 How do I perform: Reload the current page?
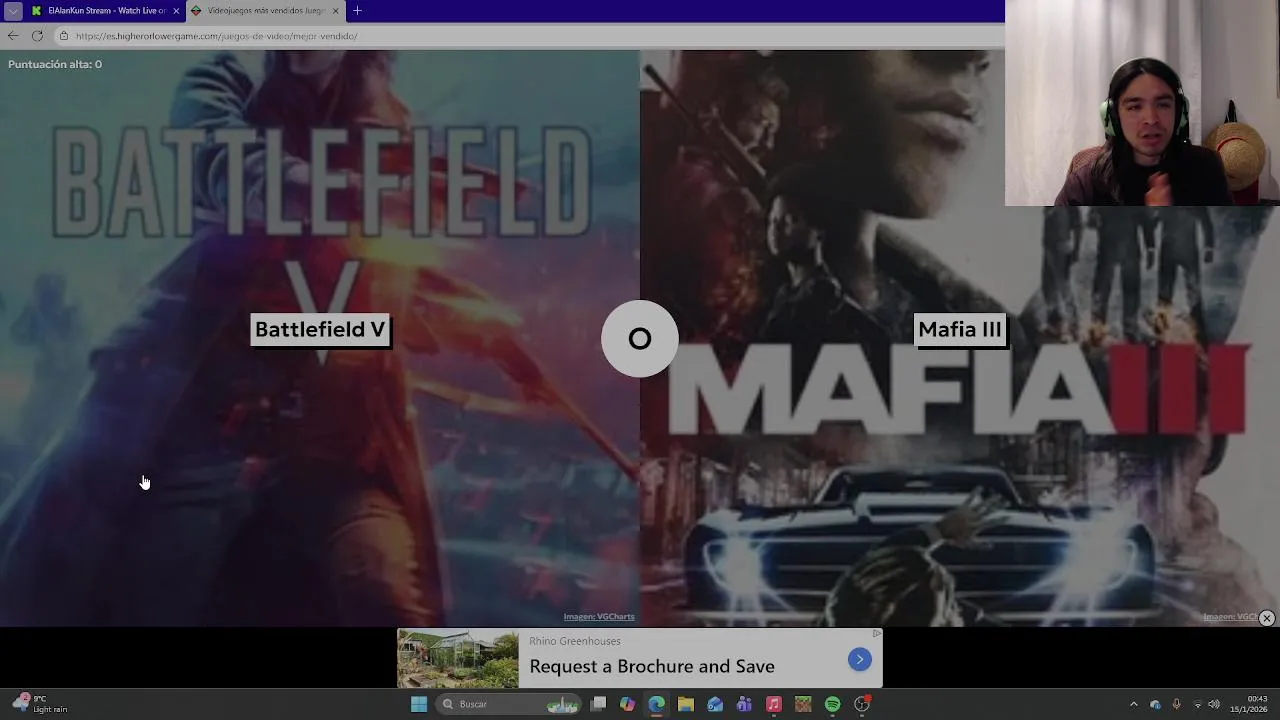point(37,36)
